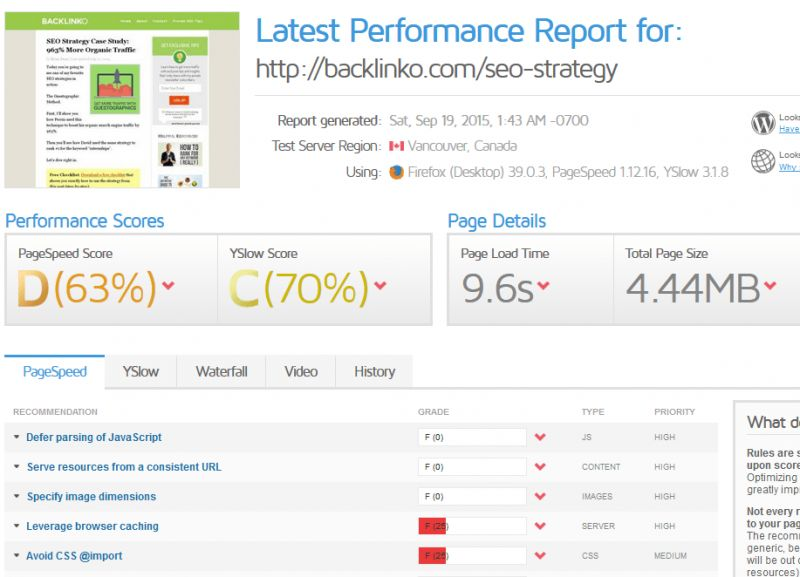
Task: Expand Avoid CSS @import triangle
Action: 16,556
